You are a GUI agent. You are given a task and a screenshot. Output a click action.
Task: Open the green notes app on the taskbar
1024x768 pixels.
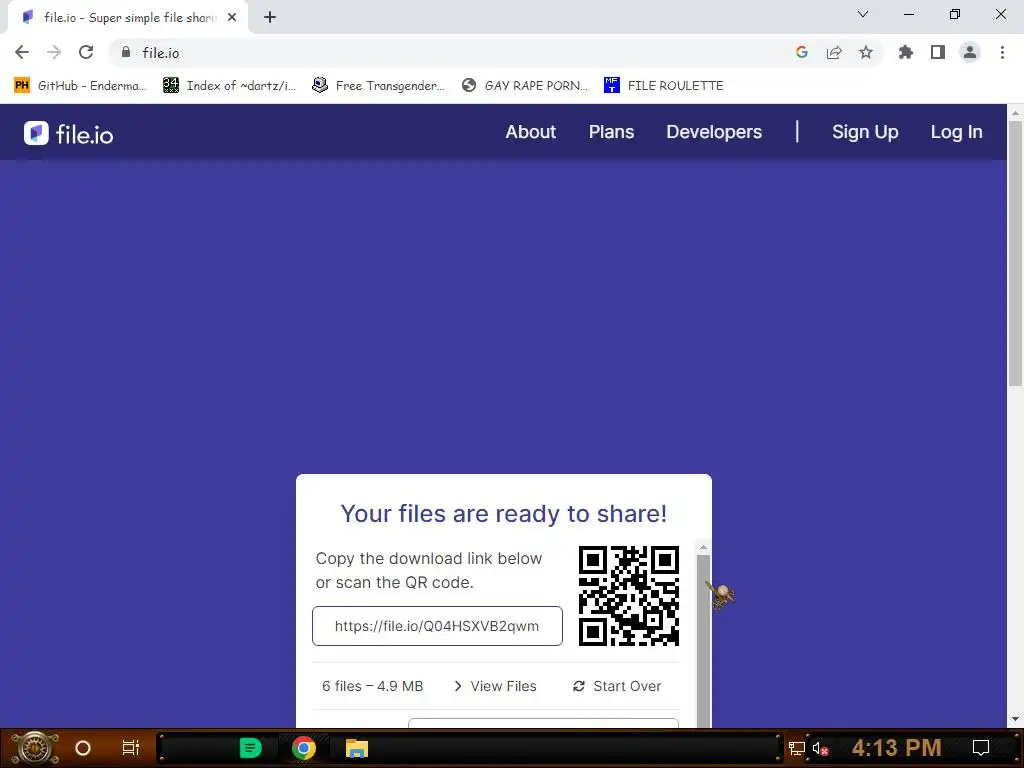(250, 748)
